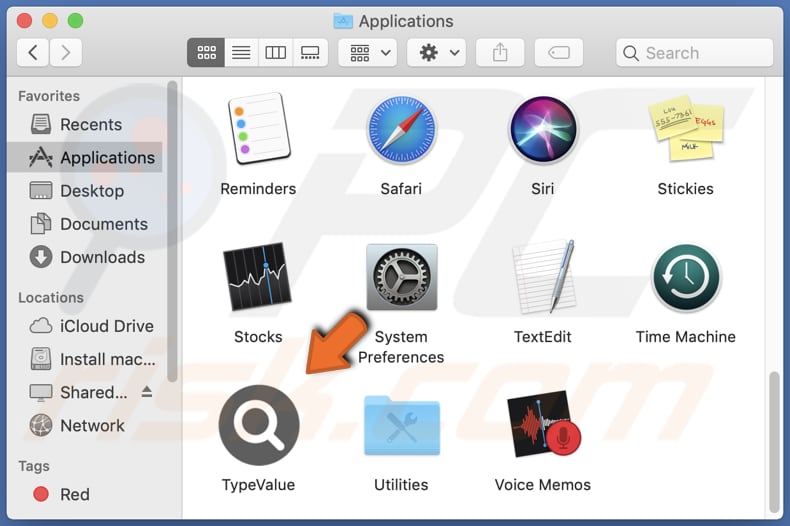Screen dimensions: 790x526
Task: Launch the Safari compass icon
Action: [401, 129]
